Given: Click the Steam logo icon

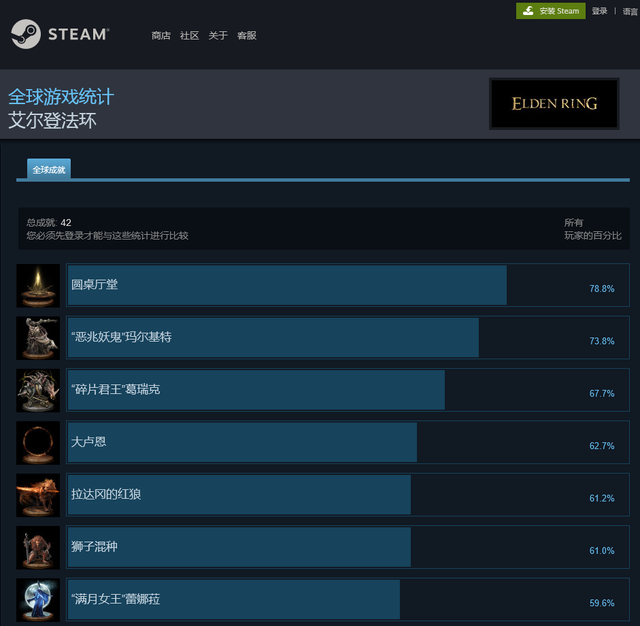Looking at the screenshot, I should (26, 34).
